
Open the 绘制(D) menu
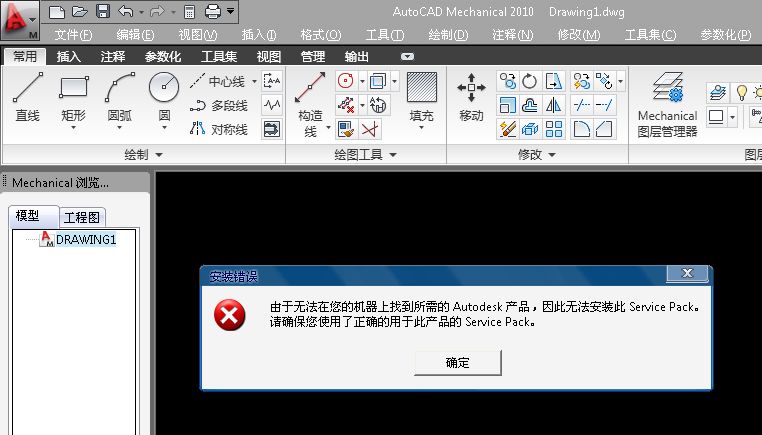(448, 35)
